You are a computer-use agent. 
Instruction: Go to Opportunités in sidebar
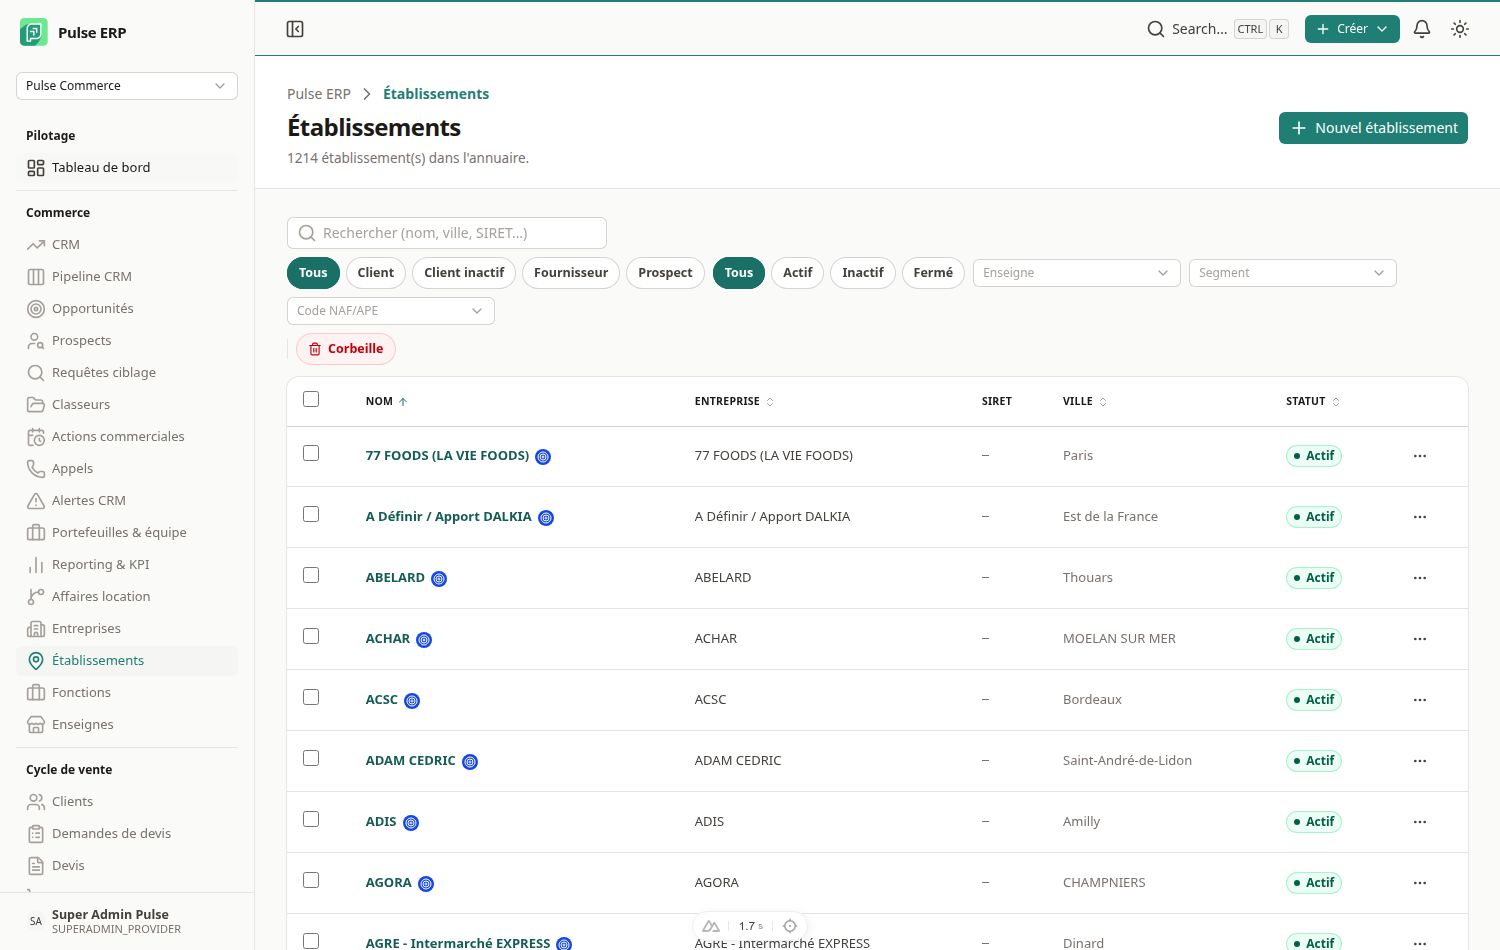tap(127, 308)
